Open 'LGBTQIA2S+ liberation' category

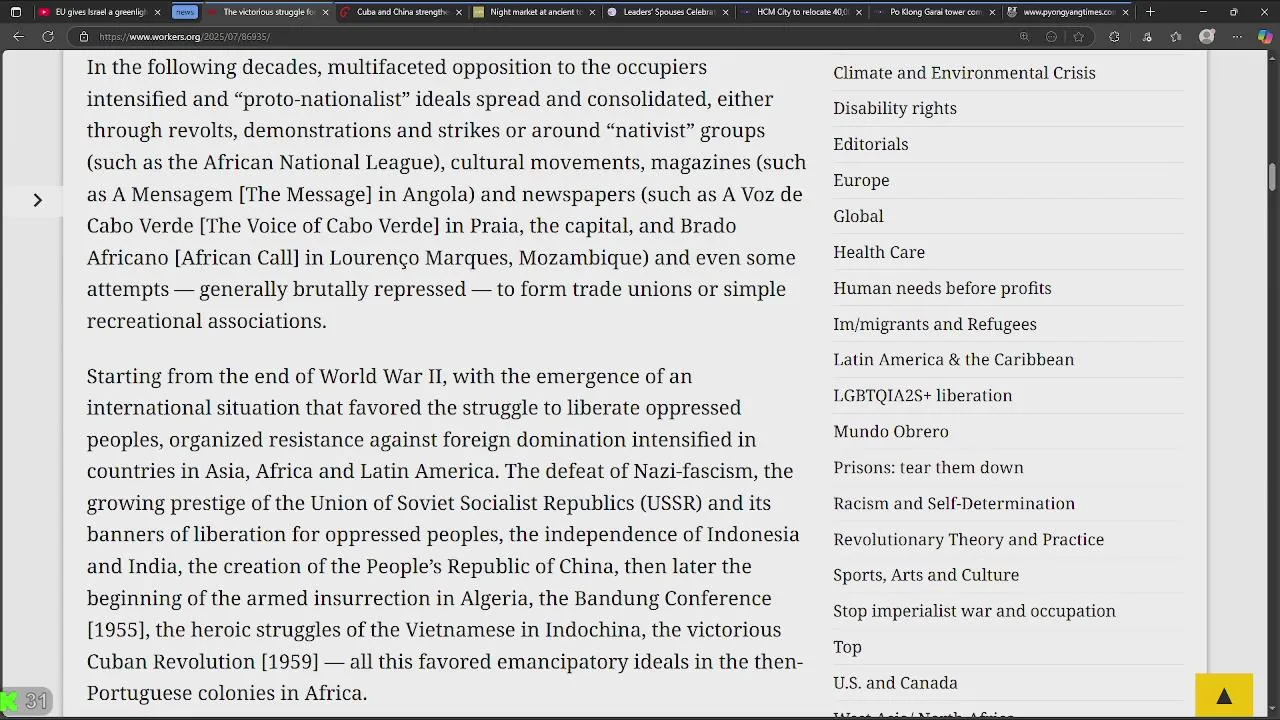coord(923,395)
